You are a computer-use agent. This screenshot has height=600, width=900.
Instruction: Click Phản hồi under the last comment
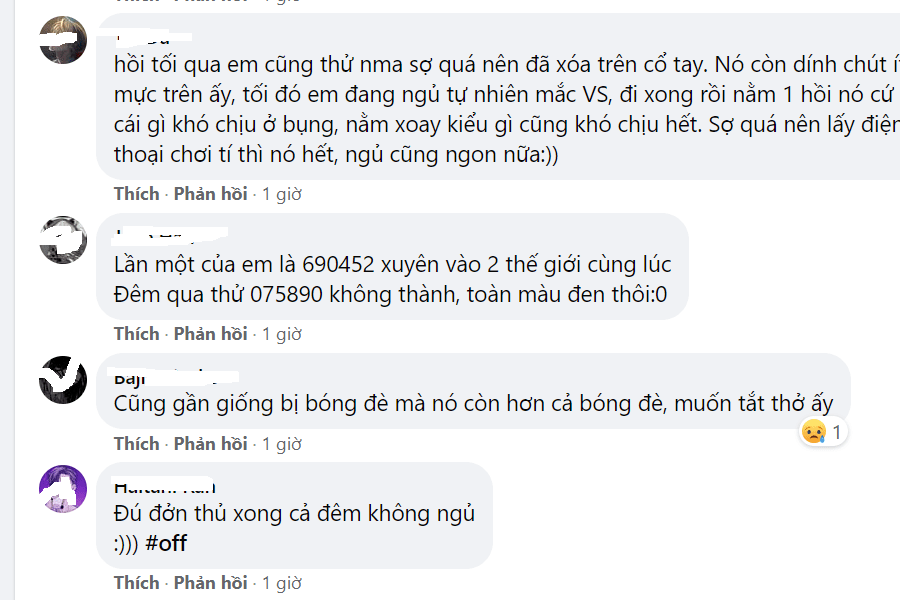[210, 581]
